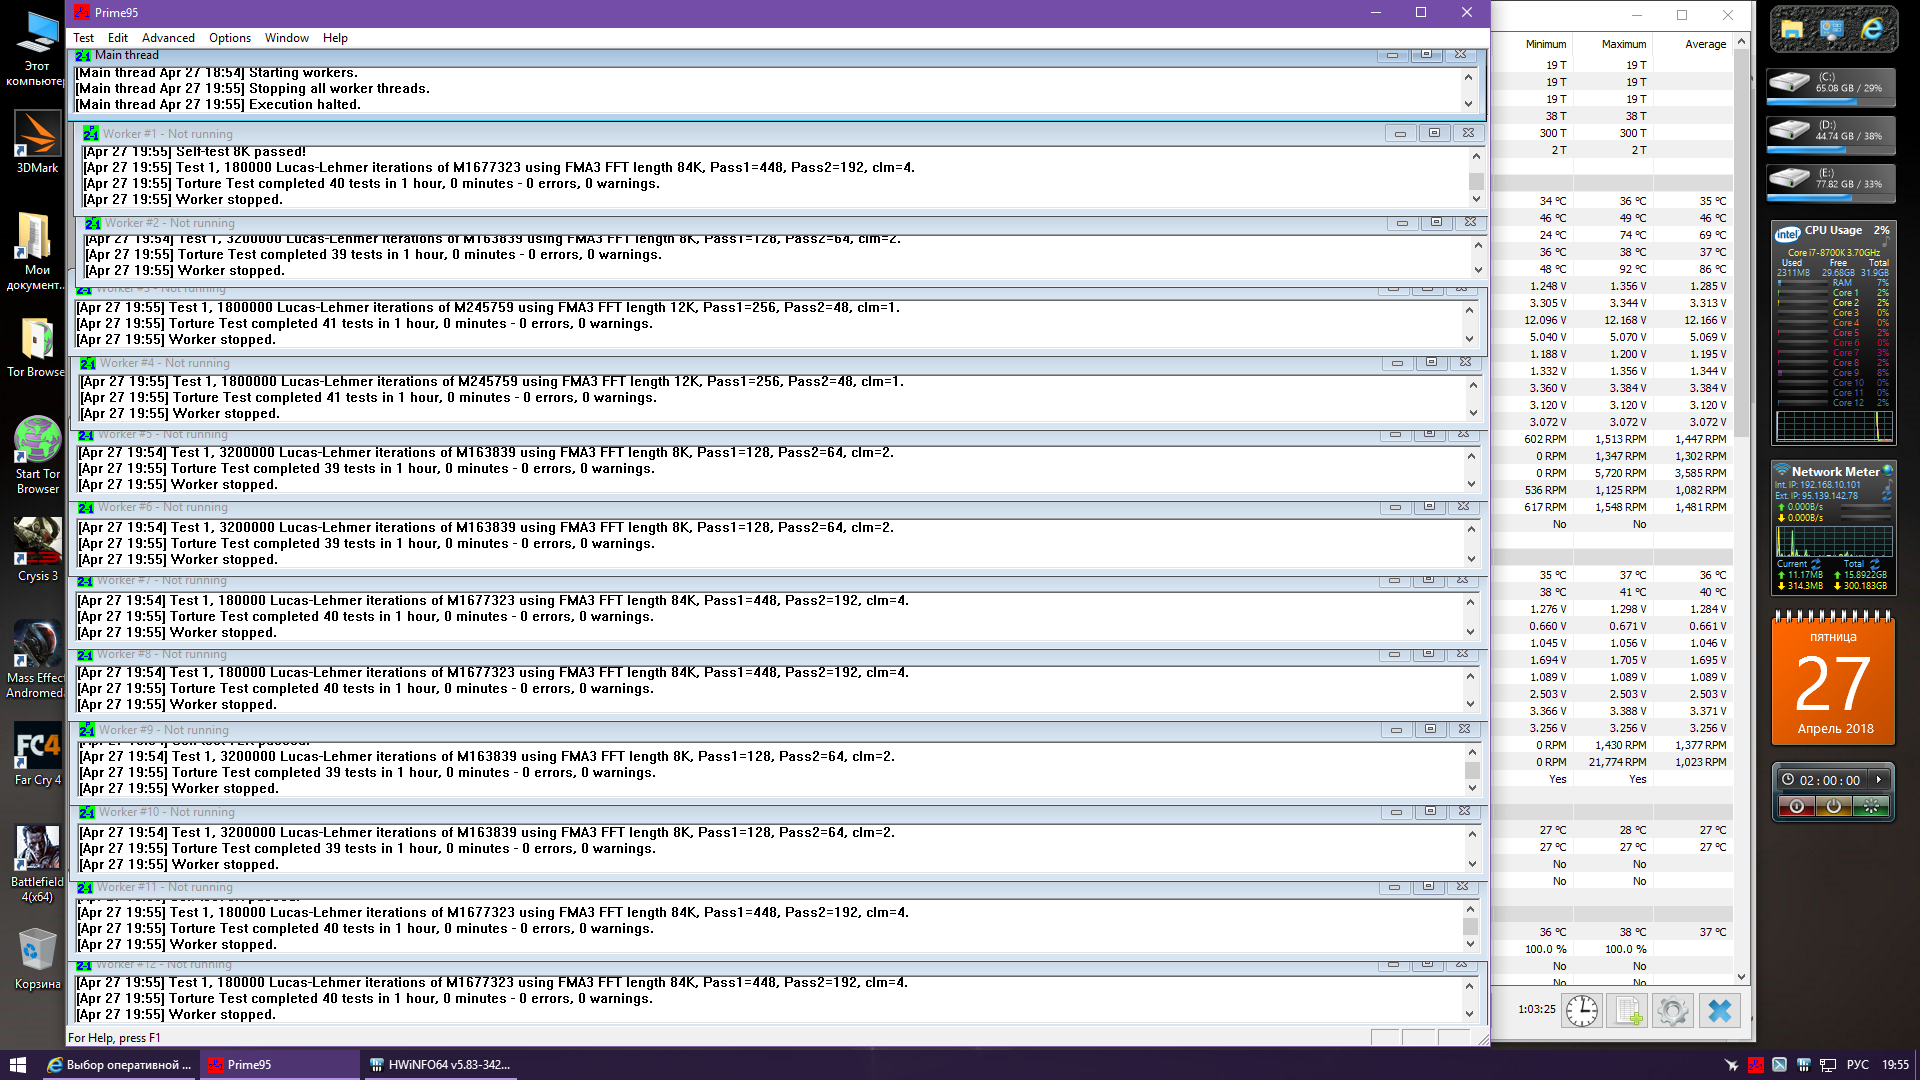Open the Window menu
Image resolution: width=1920 pixels, height=1080 pixels.
[x=286, y=38]
